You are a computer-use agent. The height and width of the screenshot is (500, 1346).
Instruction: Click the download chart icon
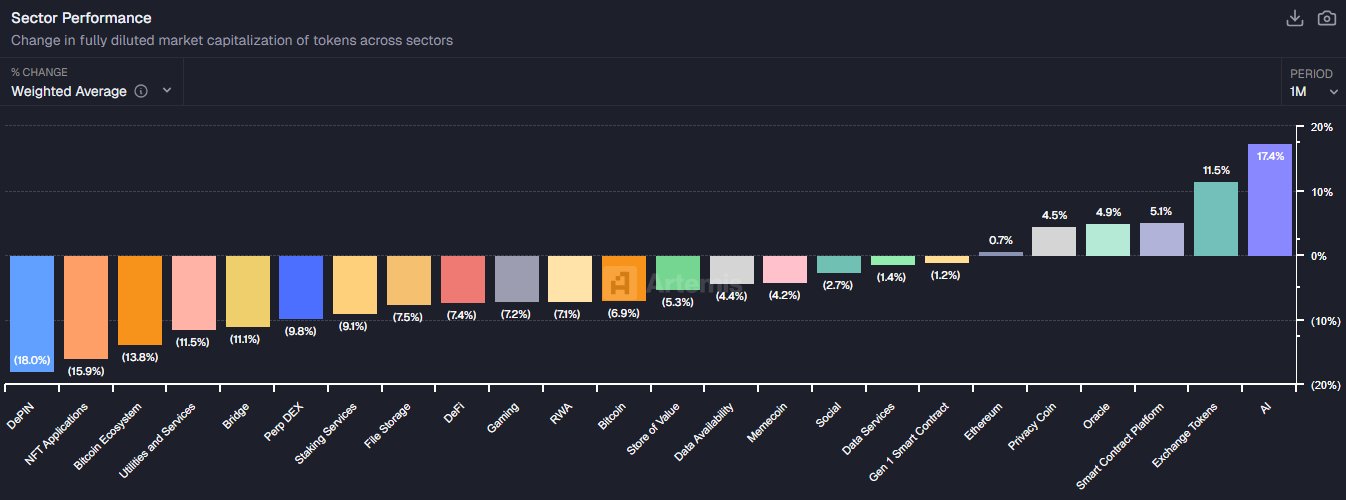[1295, 18]
